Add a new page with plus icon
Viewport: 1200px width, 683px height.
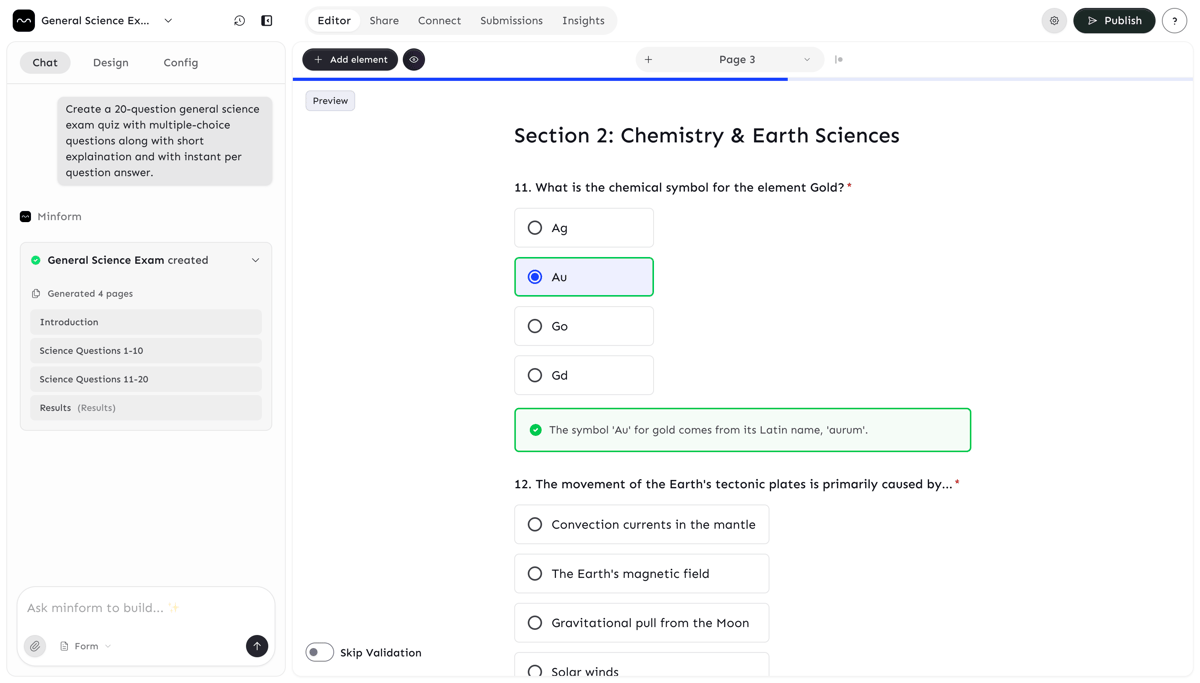649,60
